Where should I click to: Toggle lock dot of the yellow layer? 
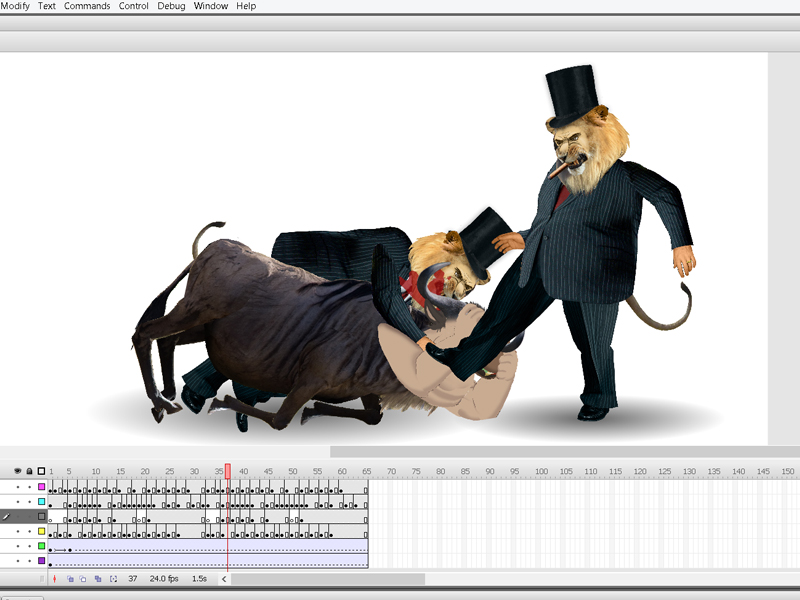[x=30, y=531]
